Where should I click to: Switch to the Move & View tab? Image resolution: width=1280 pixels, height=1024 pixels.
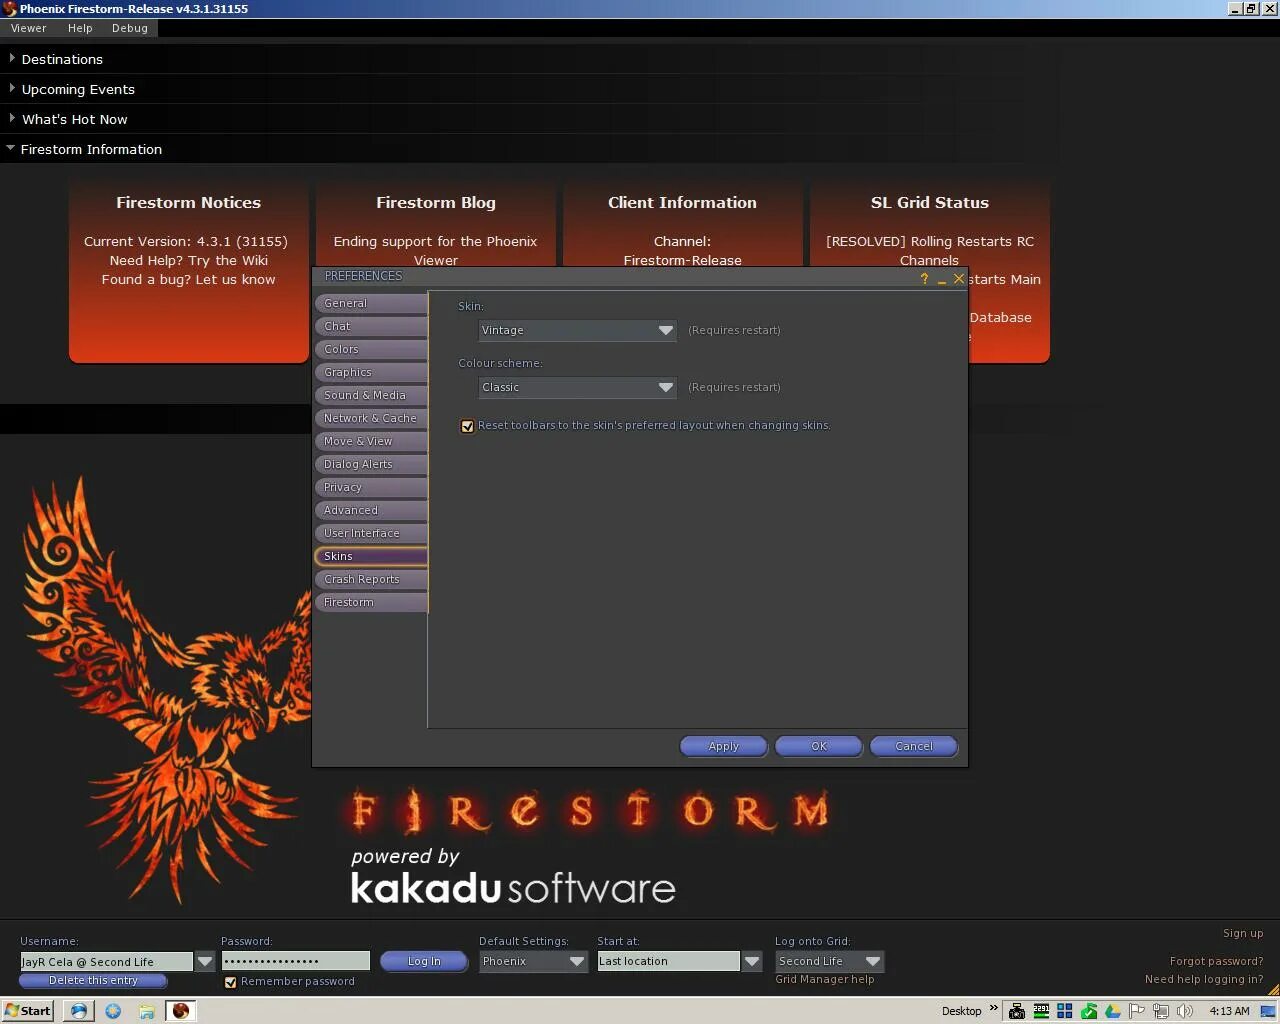[371, 441]
